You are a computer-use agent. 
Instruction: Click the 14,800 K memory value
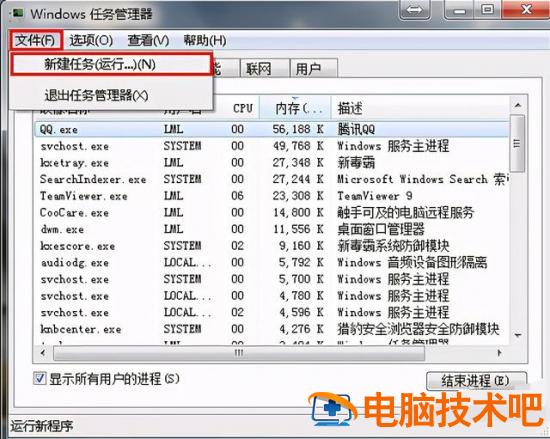tap(298, 212)
